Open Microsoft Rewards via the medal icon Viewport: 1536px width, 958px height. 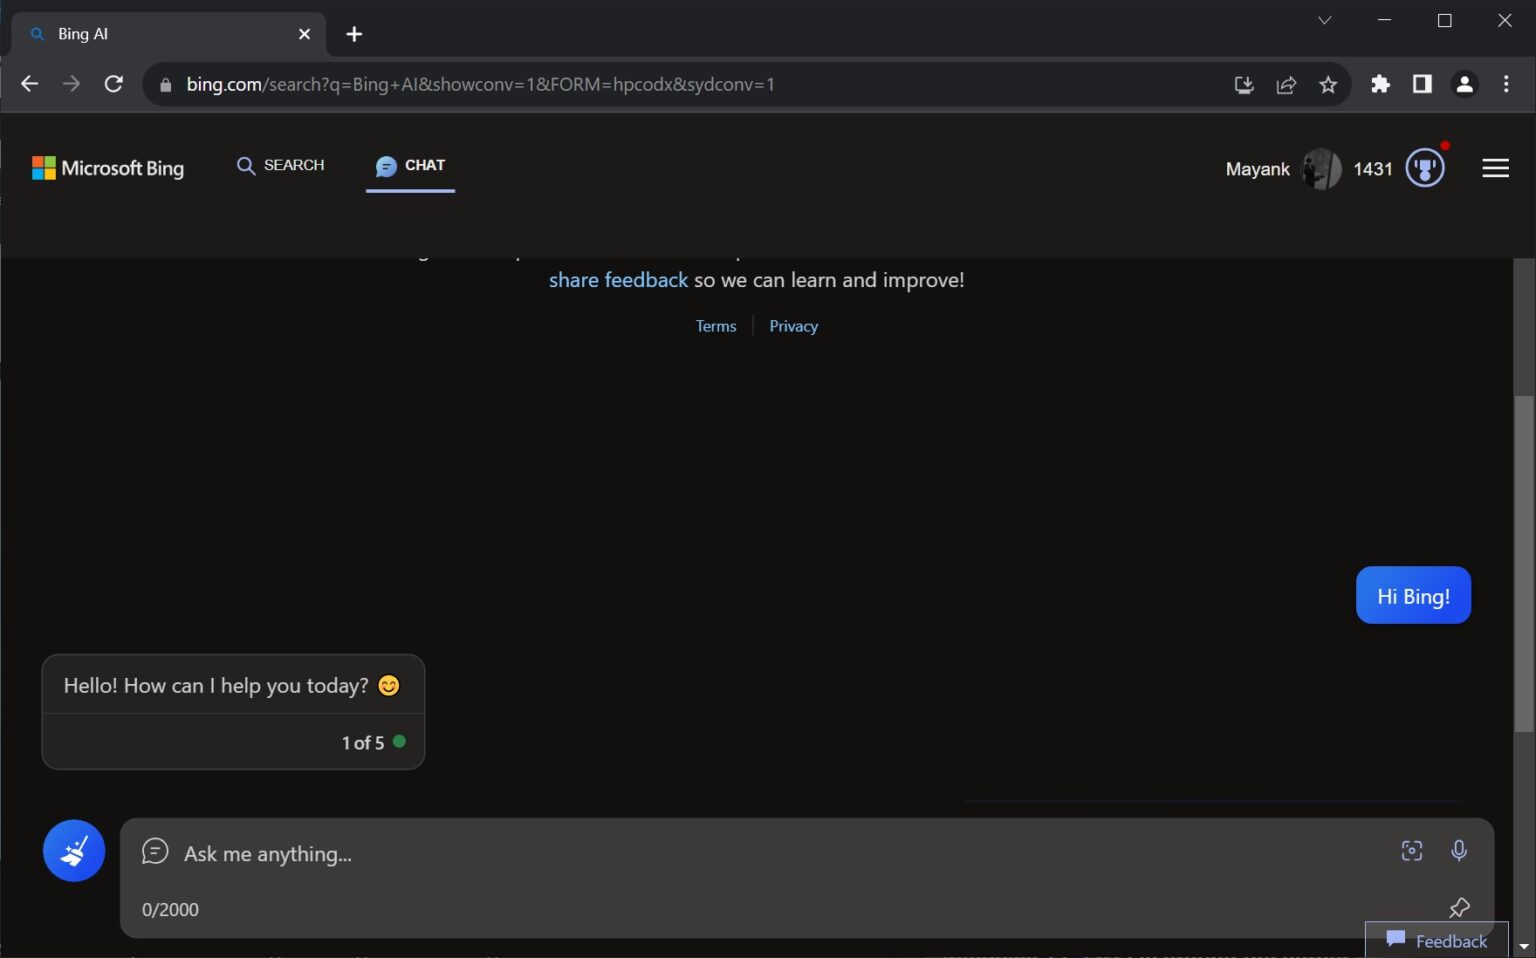point(1424,168)
